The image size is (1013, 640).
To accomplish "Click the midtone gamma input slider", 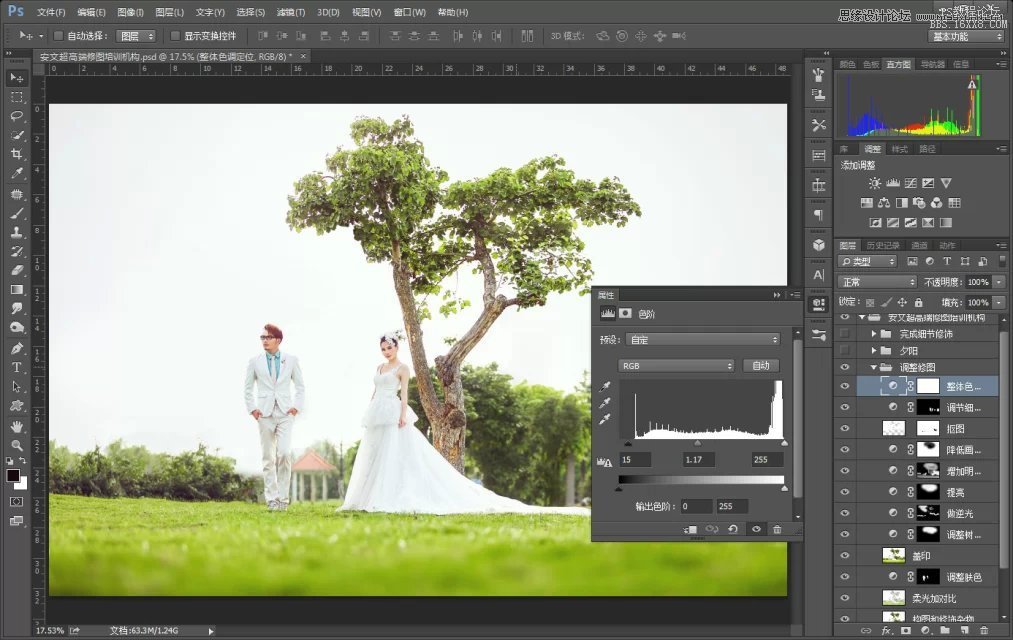I will tap(698, 442).
